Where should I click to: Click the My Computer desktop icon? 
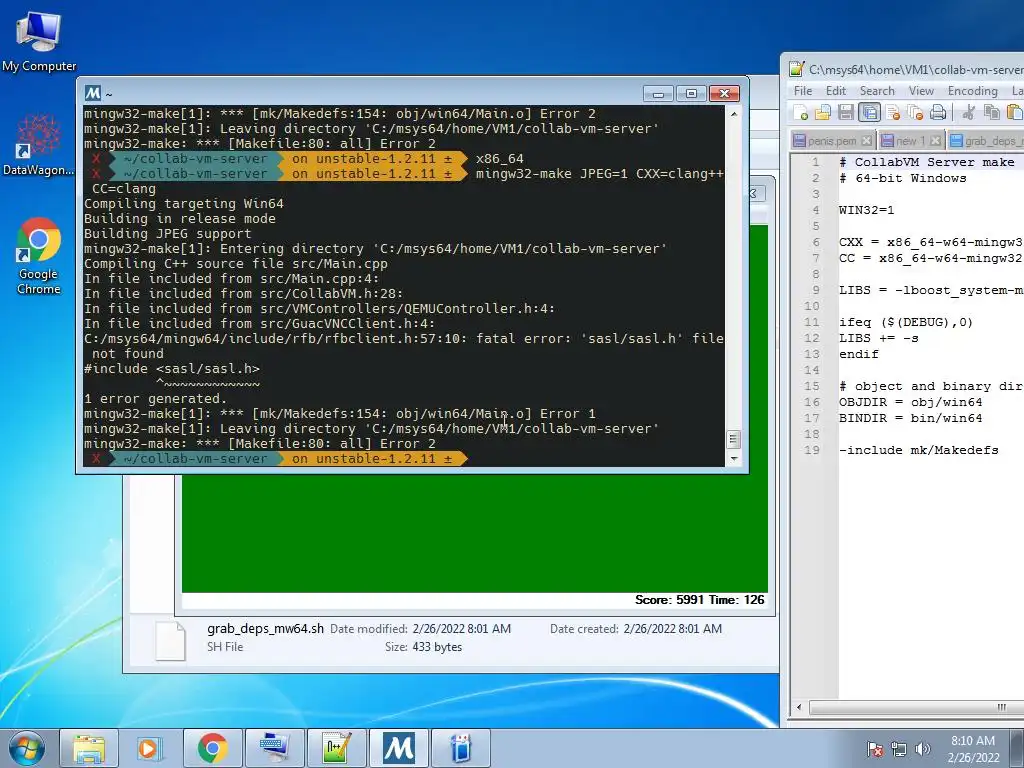[x=39, y=41]
